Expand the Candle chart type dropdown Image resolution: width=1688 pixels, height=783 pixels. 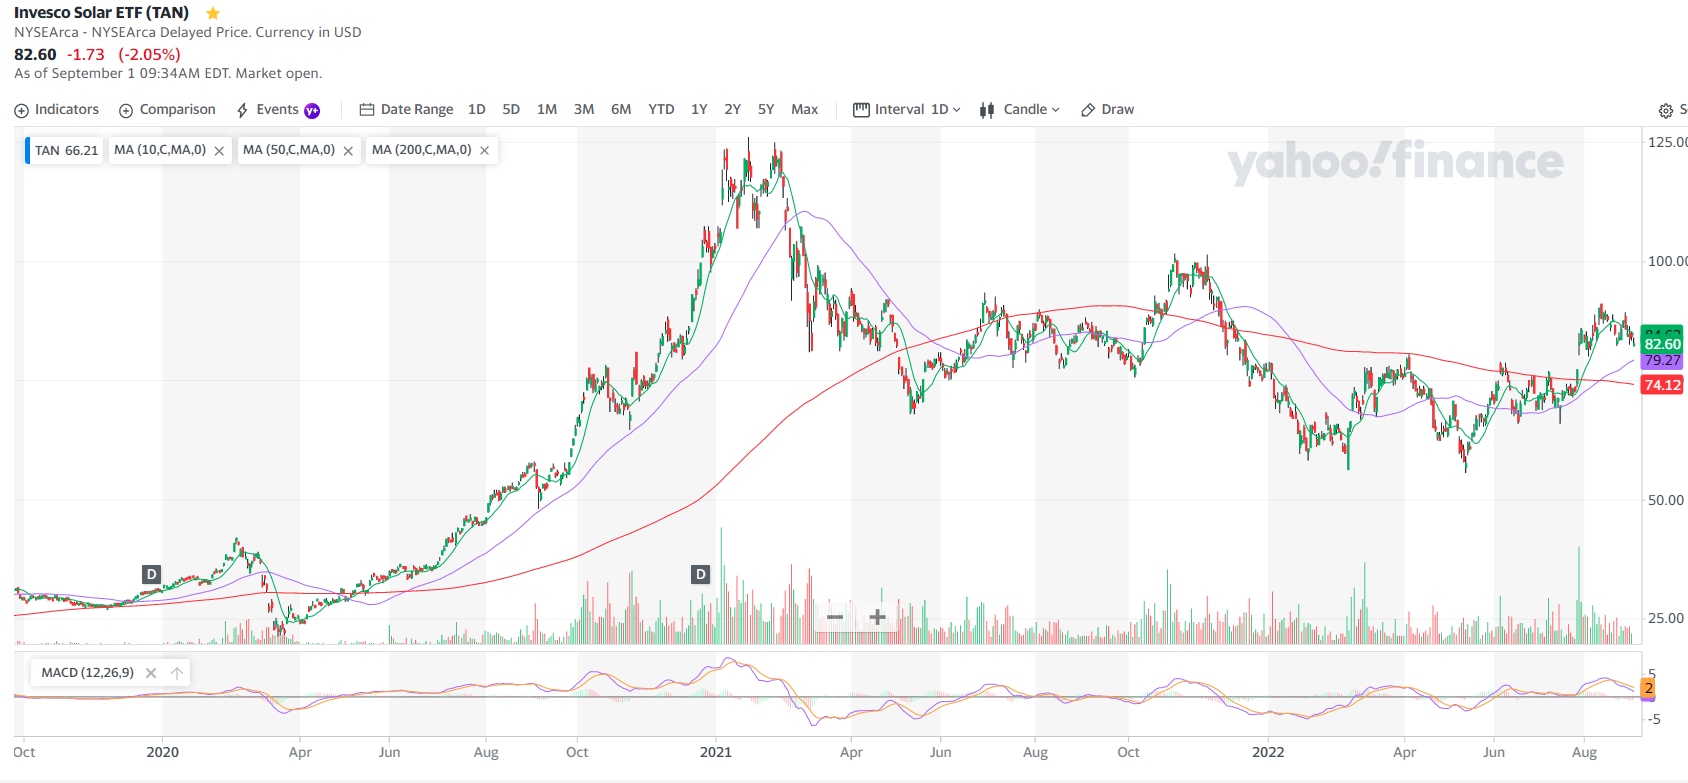[1020, 110]
